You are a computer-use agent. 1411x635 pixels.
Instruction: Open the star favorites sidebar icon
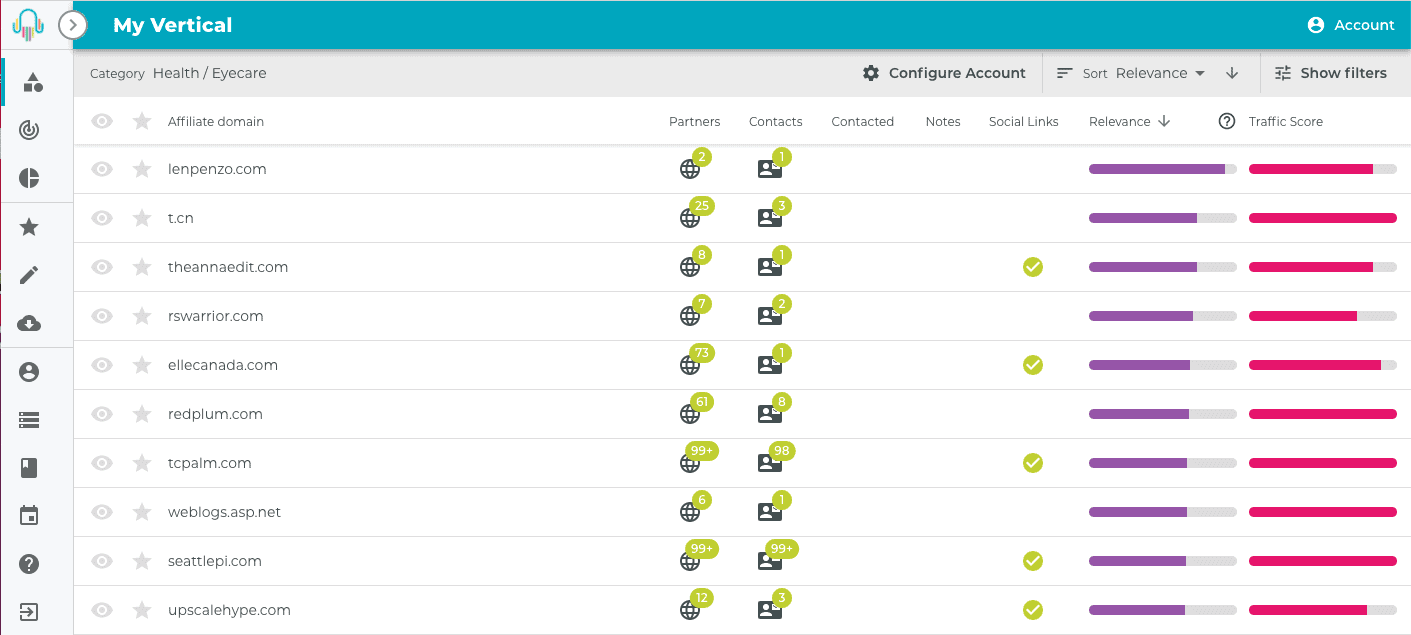pyautogui.click(x=30, y=227)
